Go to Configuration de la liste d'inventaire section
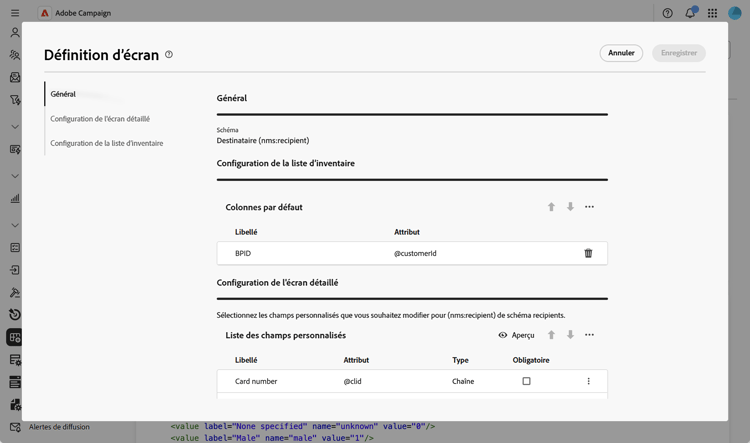 [x=107, y=143]
